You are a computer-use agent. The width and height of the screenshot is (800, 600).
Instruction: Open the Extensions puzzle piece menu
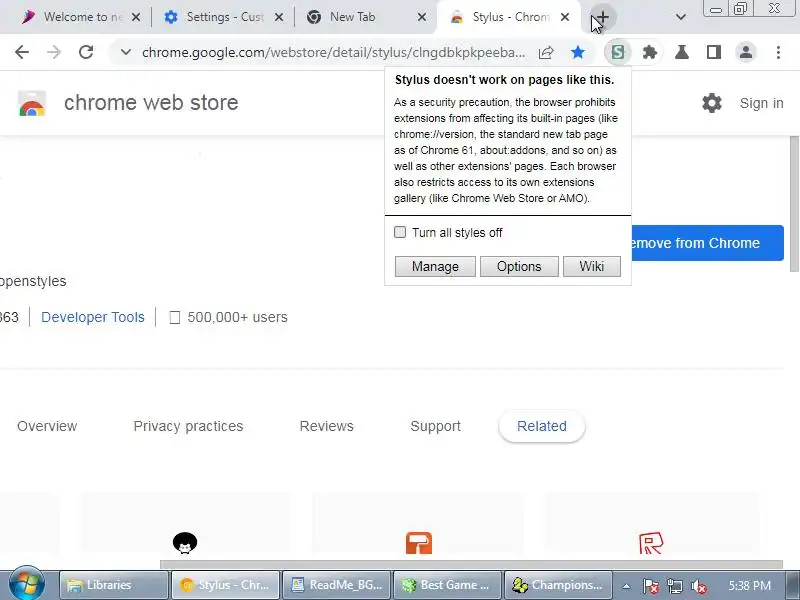(649, 52)
